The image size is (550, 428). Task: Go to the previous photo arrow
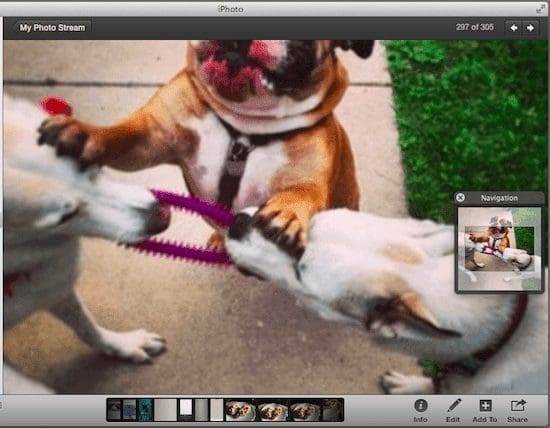coord(514,28)
